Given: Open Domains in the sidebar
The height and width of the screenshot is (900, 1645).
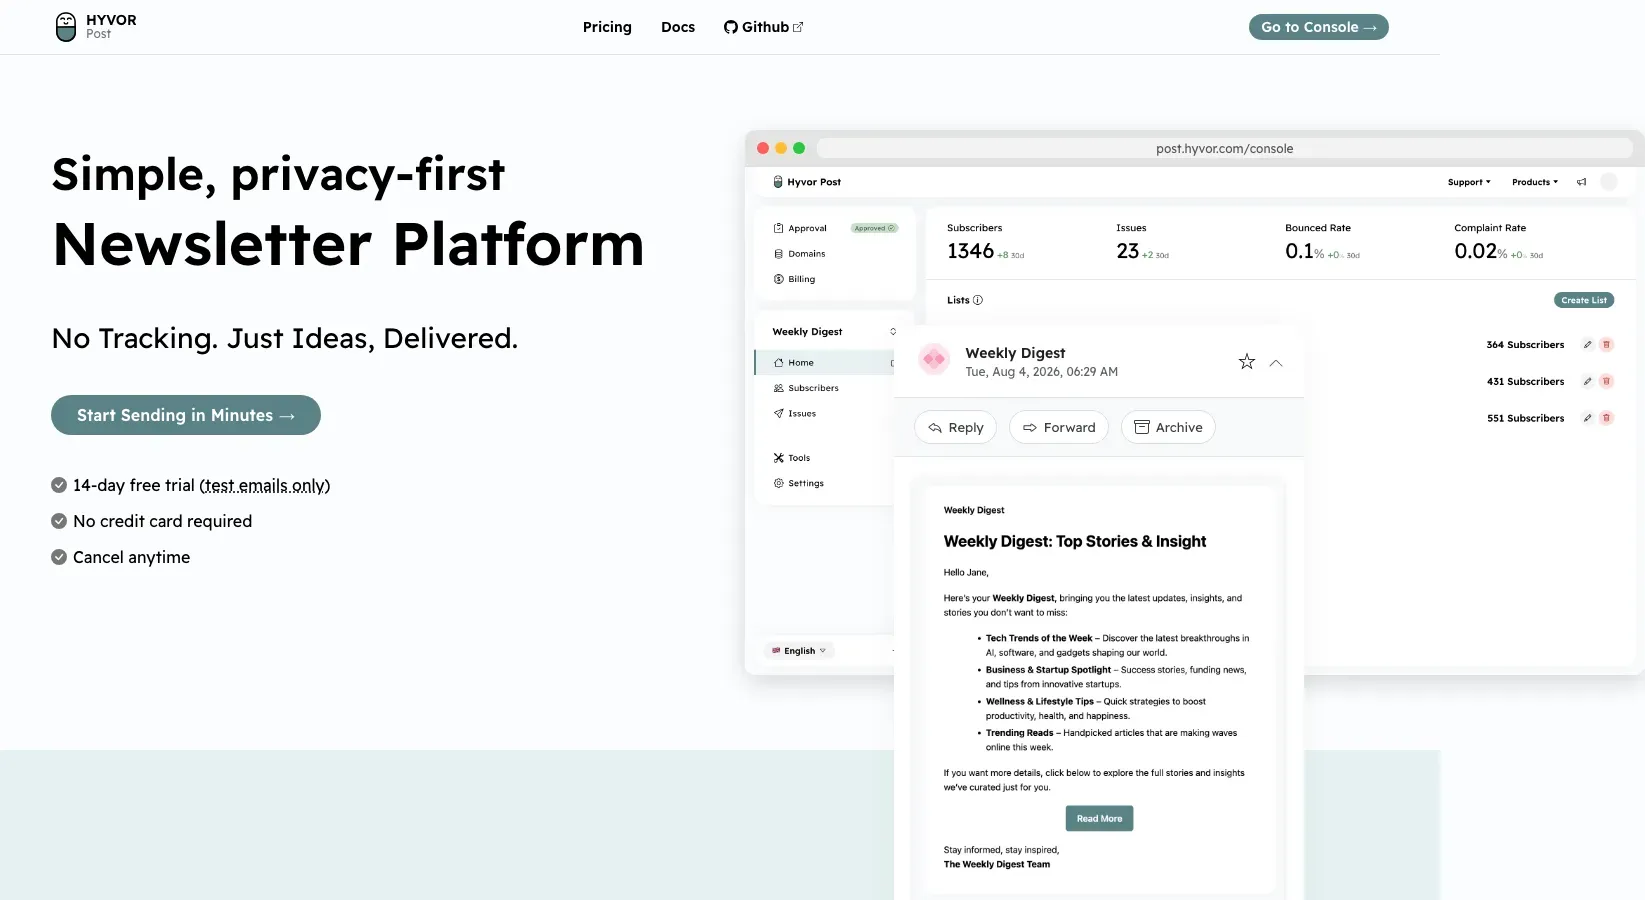Looking at the screenshot, I should (799, 254).
